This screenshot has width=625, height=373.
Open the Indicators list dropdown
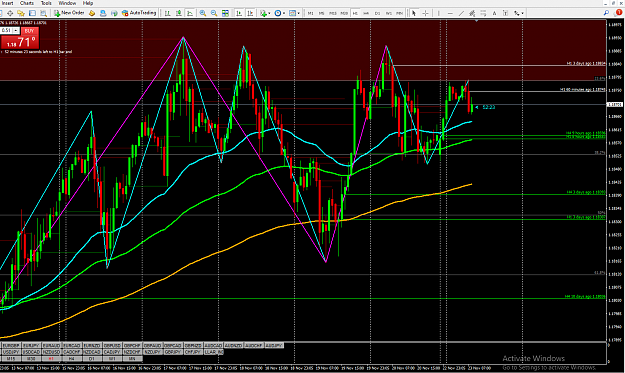(265, 13)
